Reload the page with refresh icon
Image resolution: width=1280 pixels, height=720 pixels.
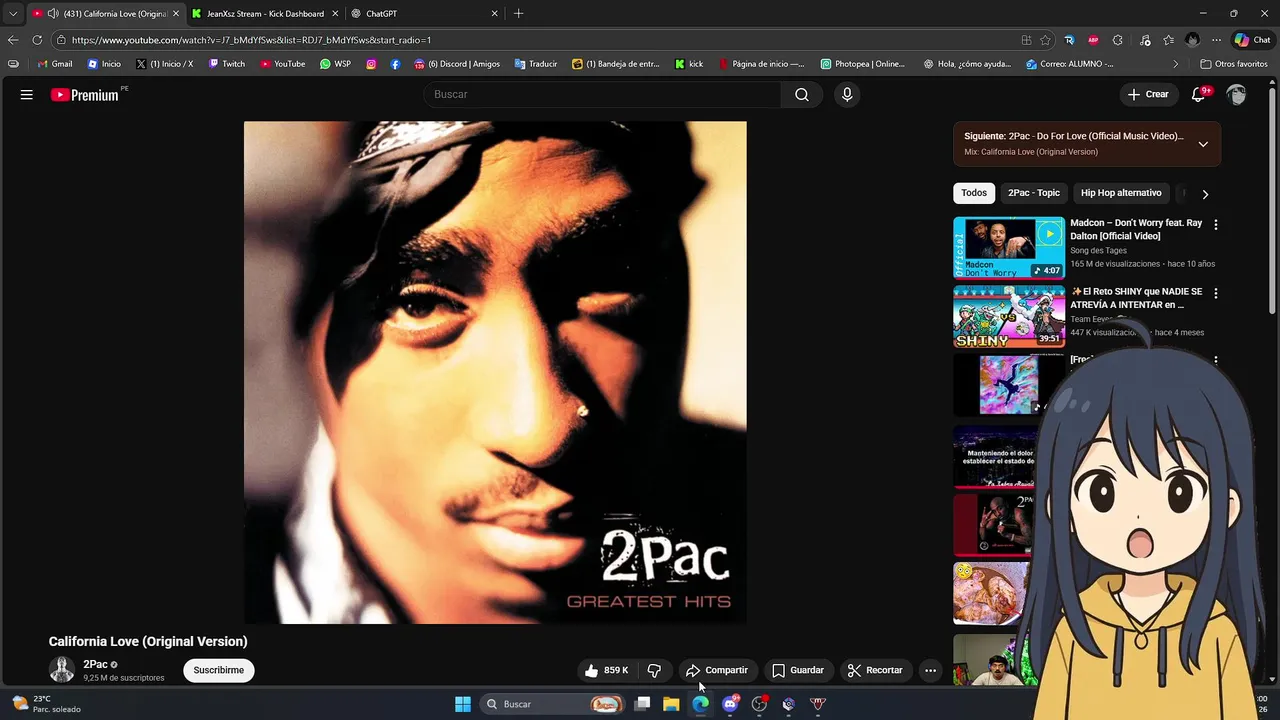37,40
